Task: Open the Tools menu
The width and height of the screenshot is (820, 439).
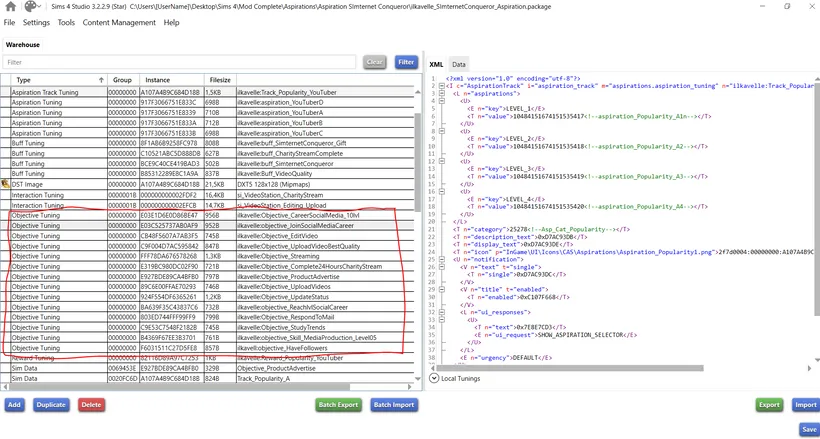Action: click(x=66, y=22)
